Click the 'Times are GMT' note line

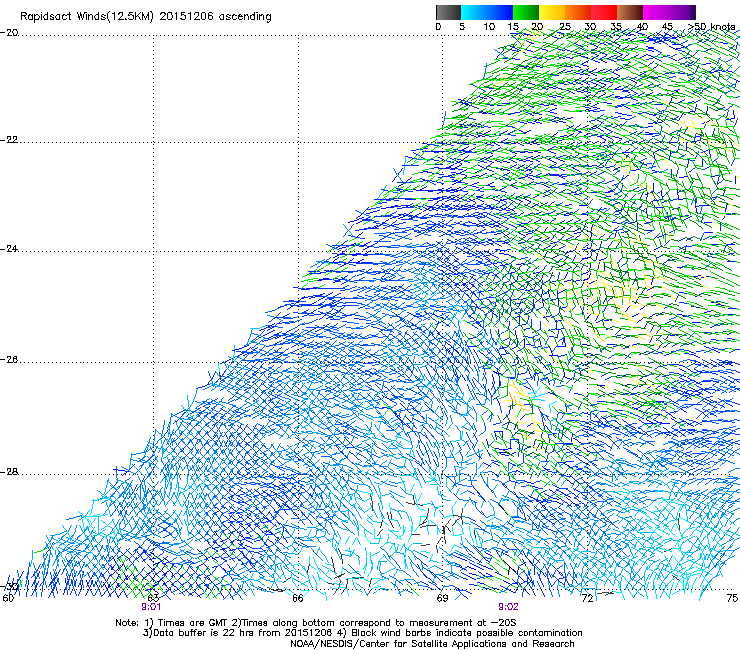316,623
